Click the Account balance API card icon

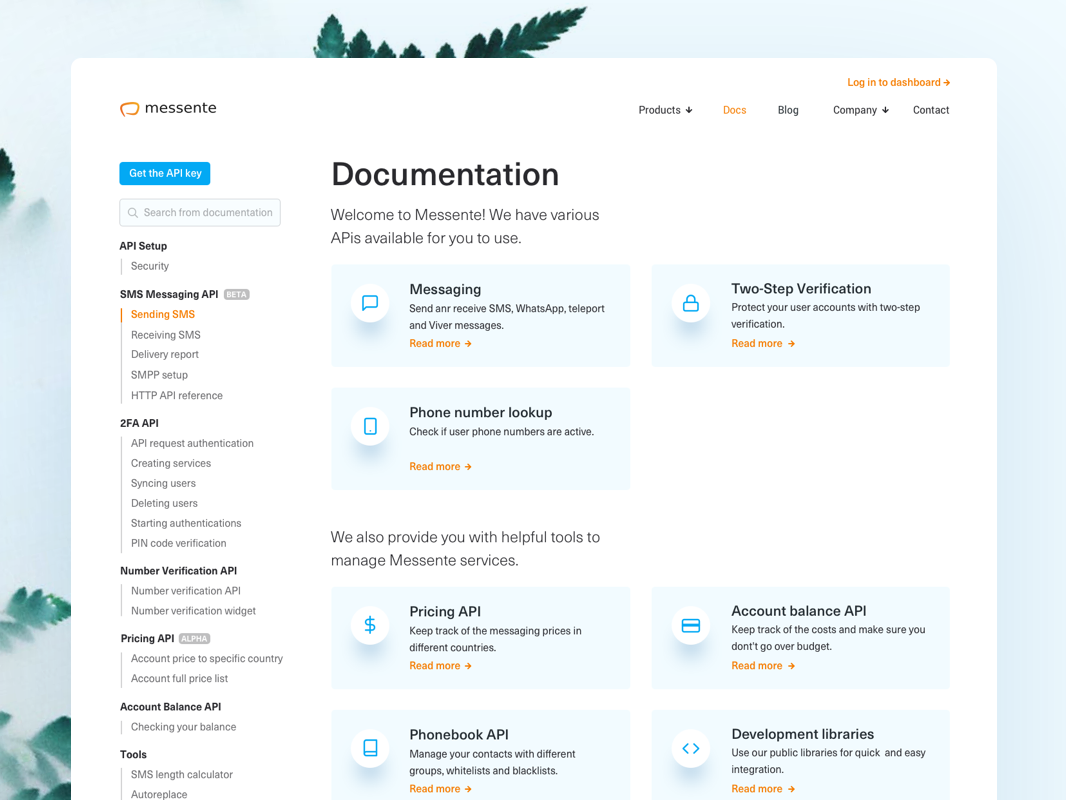691,625
